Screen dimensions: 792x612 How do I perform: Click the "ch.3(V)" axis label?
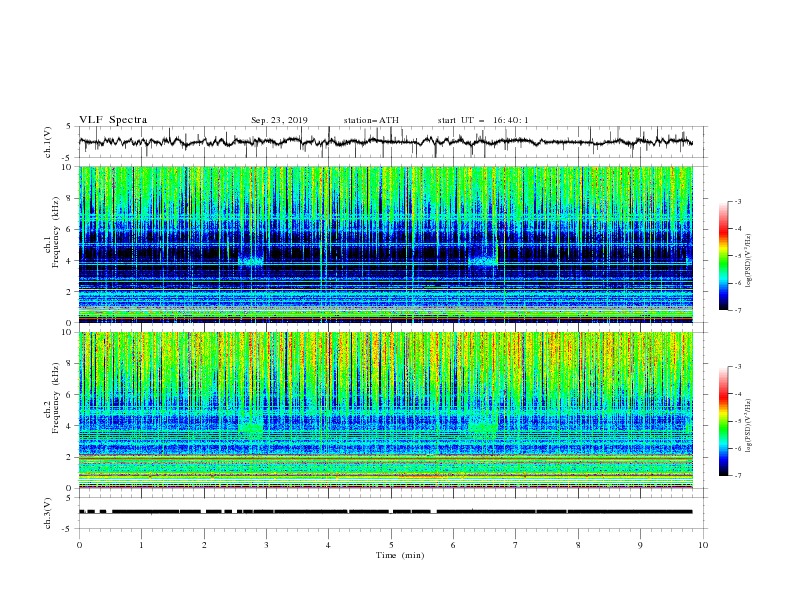pyautogui.click(x=48, y=513)
